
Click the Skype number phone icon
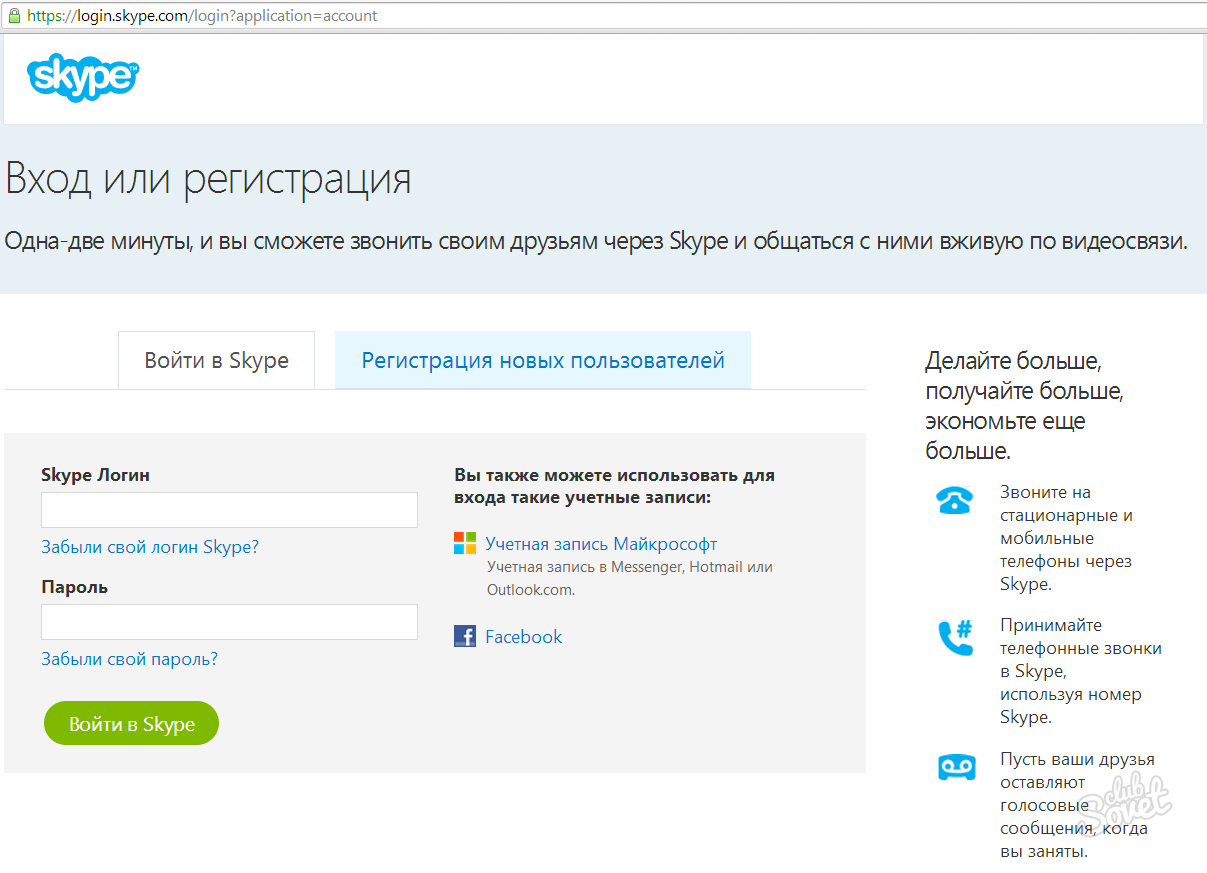pos(955,637)
